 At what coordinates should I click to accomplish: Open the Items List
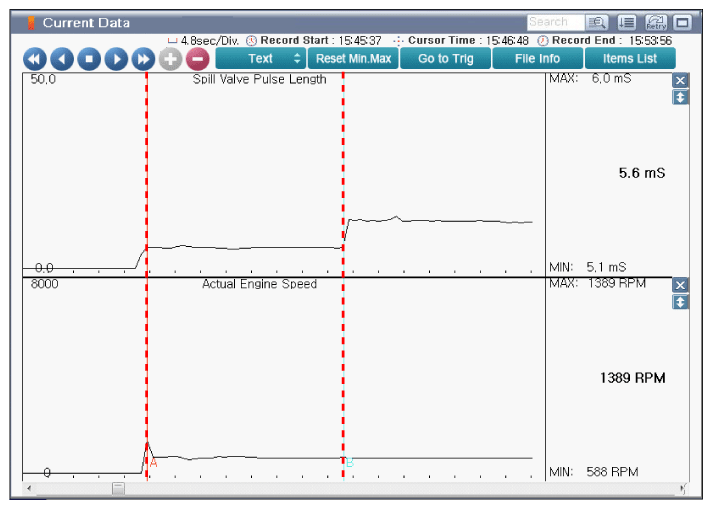630,59
